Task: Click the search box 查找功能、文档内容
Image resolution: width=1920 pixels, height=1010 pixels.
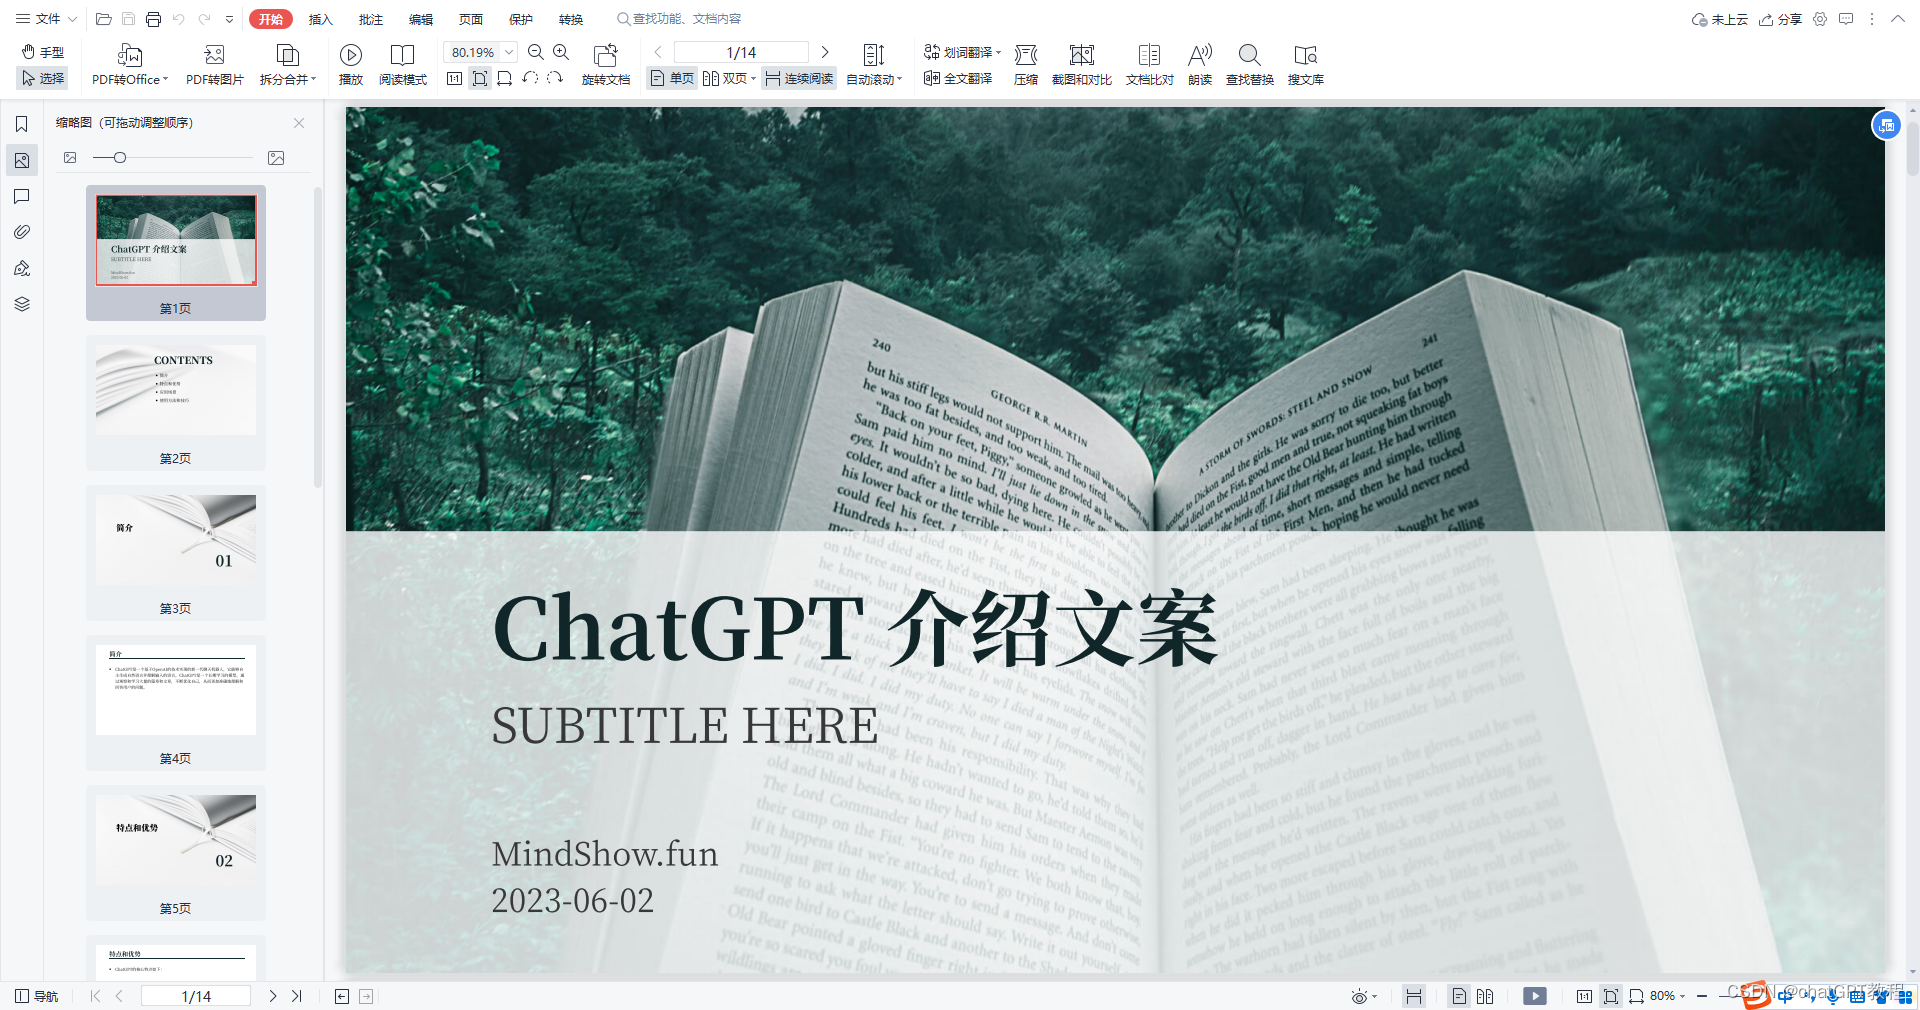Action: point(680,19)
